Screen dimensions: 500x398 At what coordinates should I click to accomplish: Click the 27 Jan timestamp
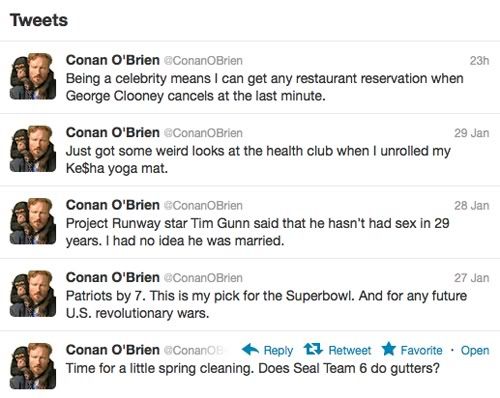point(472,278)
